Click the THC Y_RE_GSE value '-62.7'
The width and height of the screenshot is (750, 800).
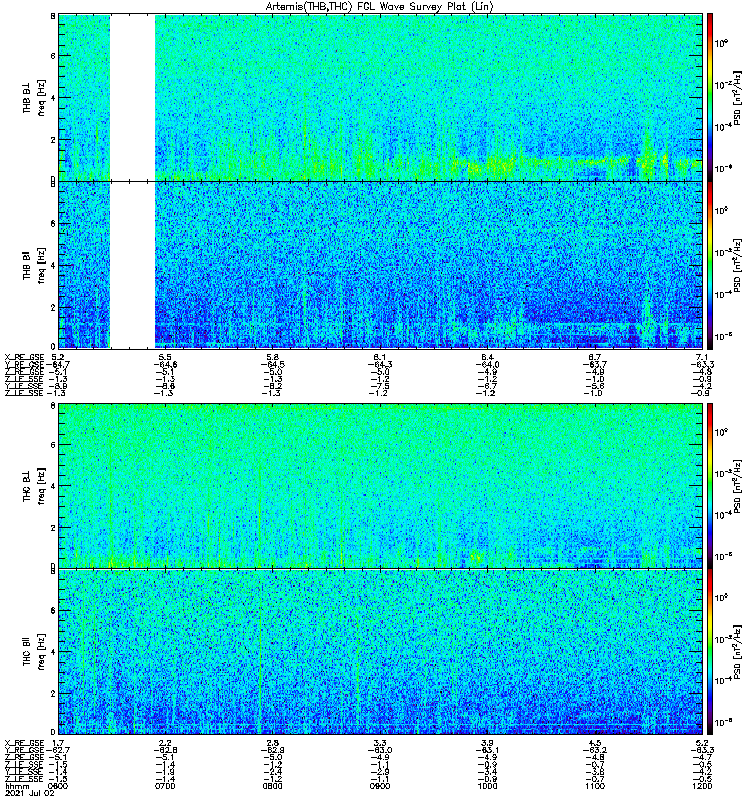(x=58, y=750)
